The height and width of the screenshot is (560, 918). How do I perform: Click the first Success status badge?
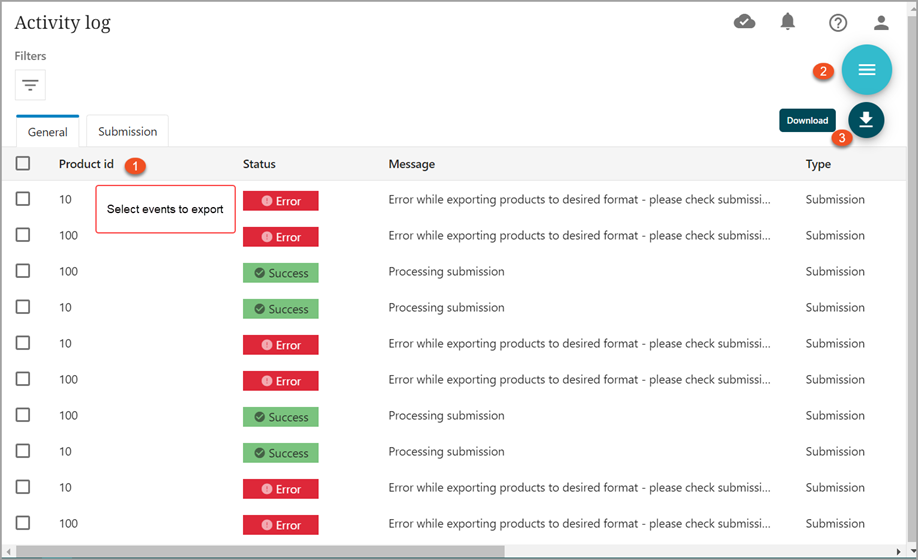pyautogui.click(x=280, y=273)
